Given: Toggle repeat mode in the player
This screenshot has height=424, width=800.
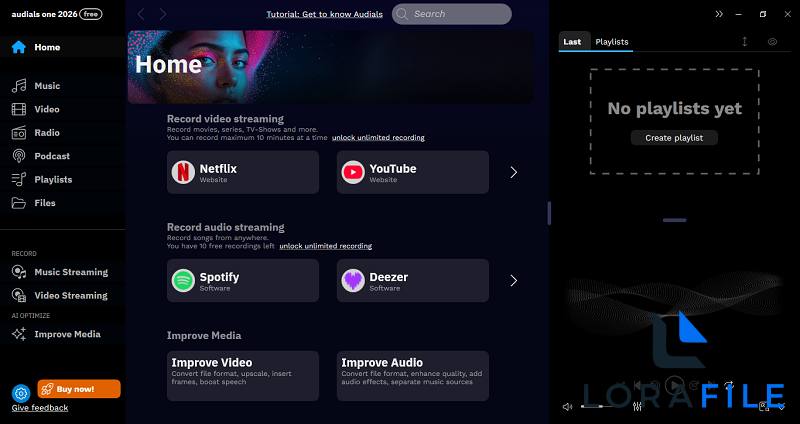Looking at the screenshot, I should 729,385.
